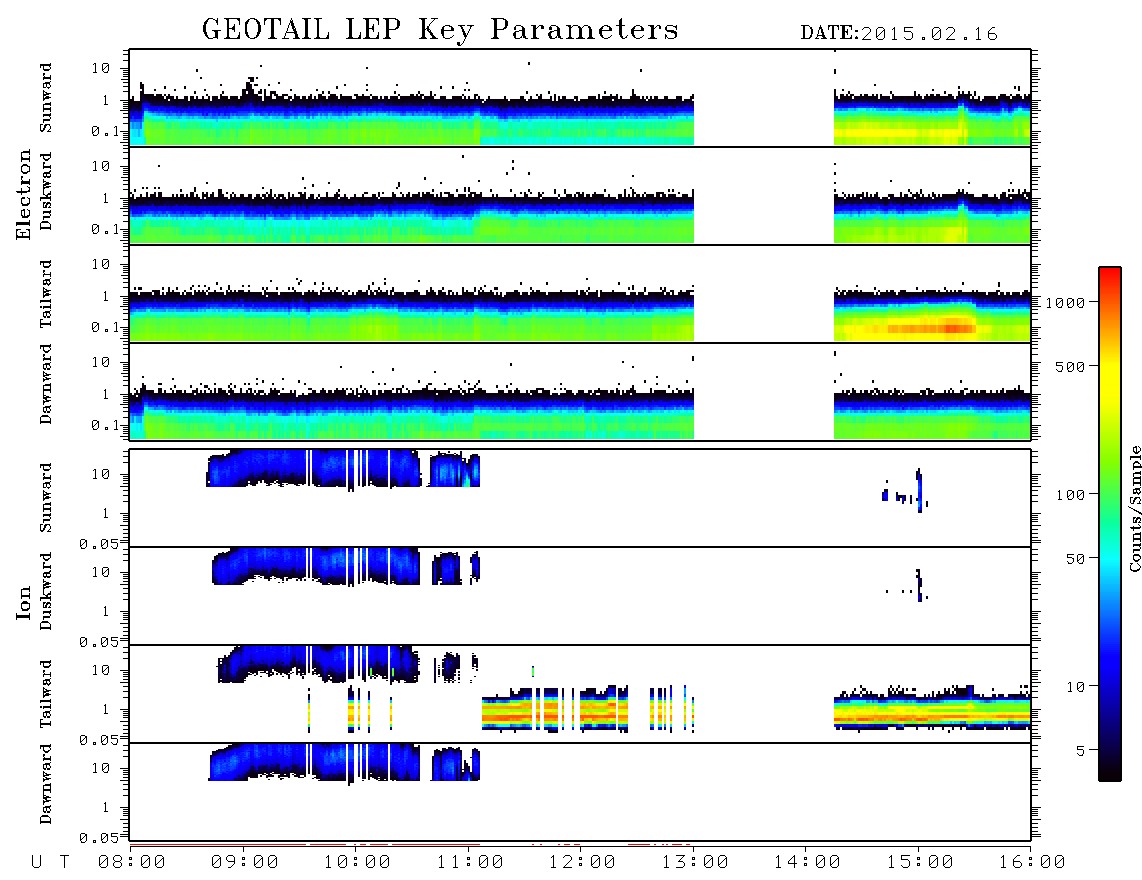The height and width of the screenshot is (880, 1142).
Task: Click the Electron Tailward panel label
Action: (x=46, y=294)
